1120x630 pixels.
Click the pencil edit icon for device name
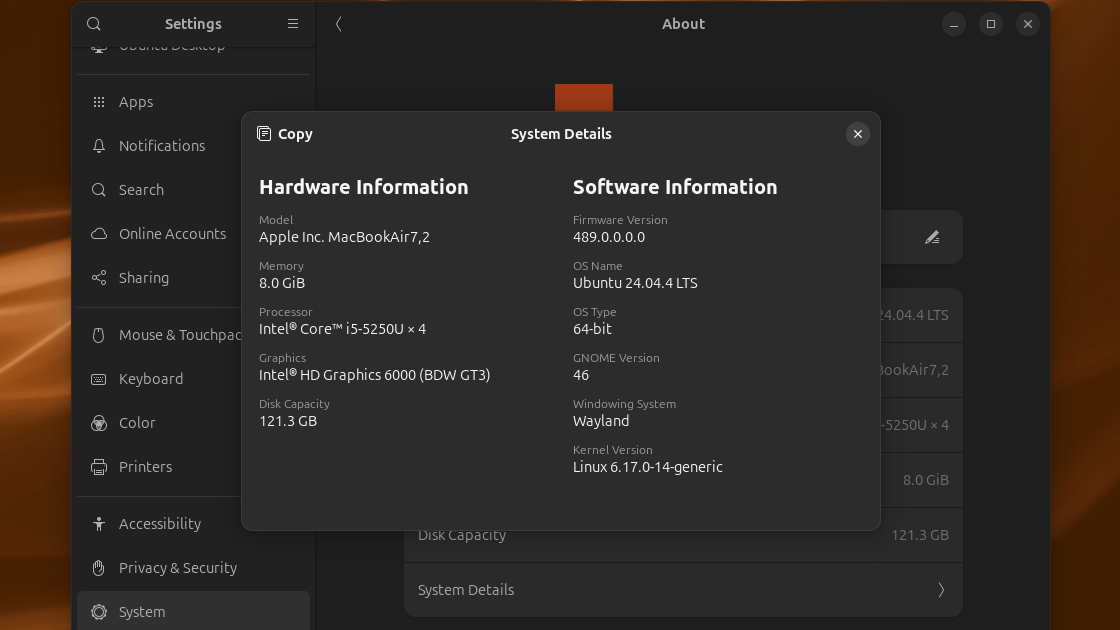[x=932, y=237]
